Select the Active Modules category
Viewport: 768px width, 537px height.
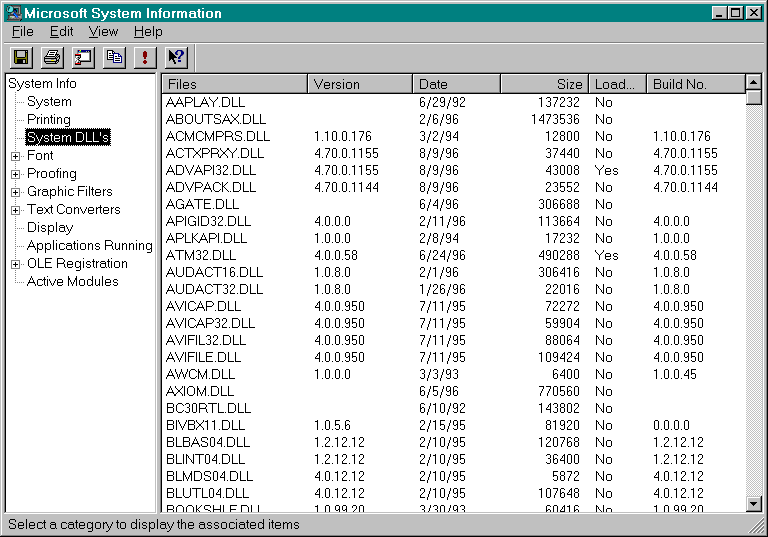pyautogui.click(x=72, y=282)
